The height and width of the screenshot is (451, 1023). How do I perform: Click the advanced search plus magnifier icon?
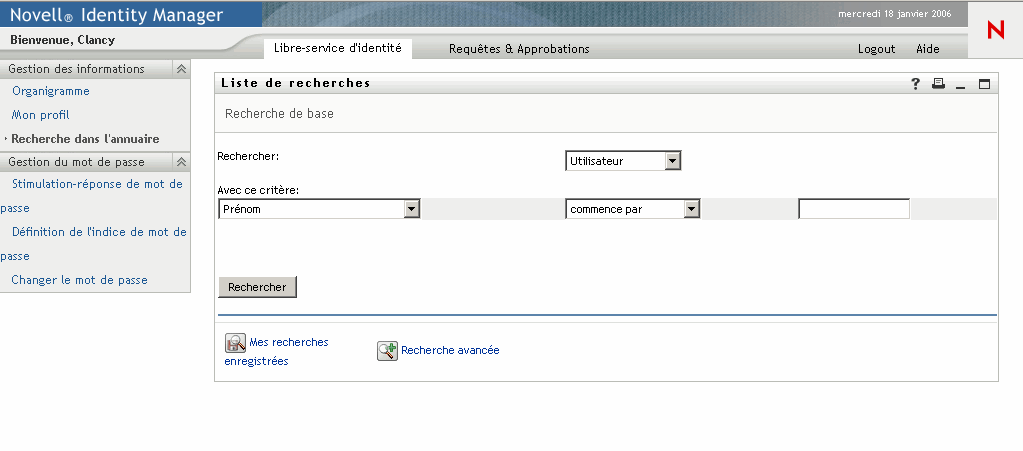[387, 350]
